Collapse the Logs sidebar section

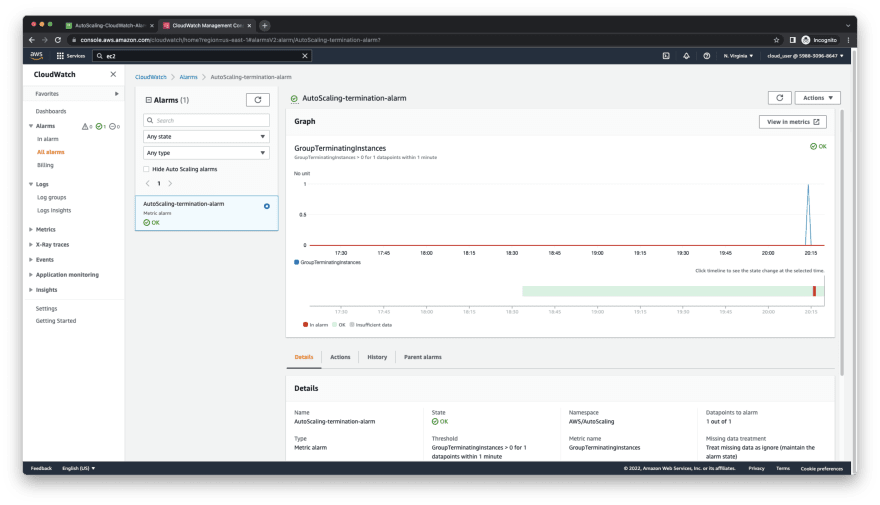click(31, 184)
